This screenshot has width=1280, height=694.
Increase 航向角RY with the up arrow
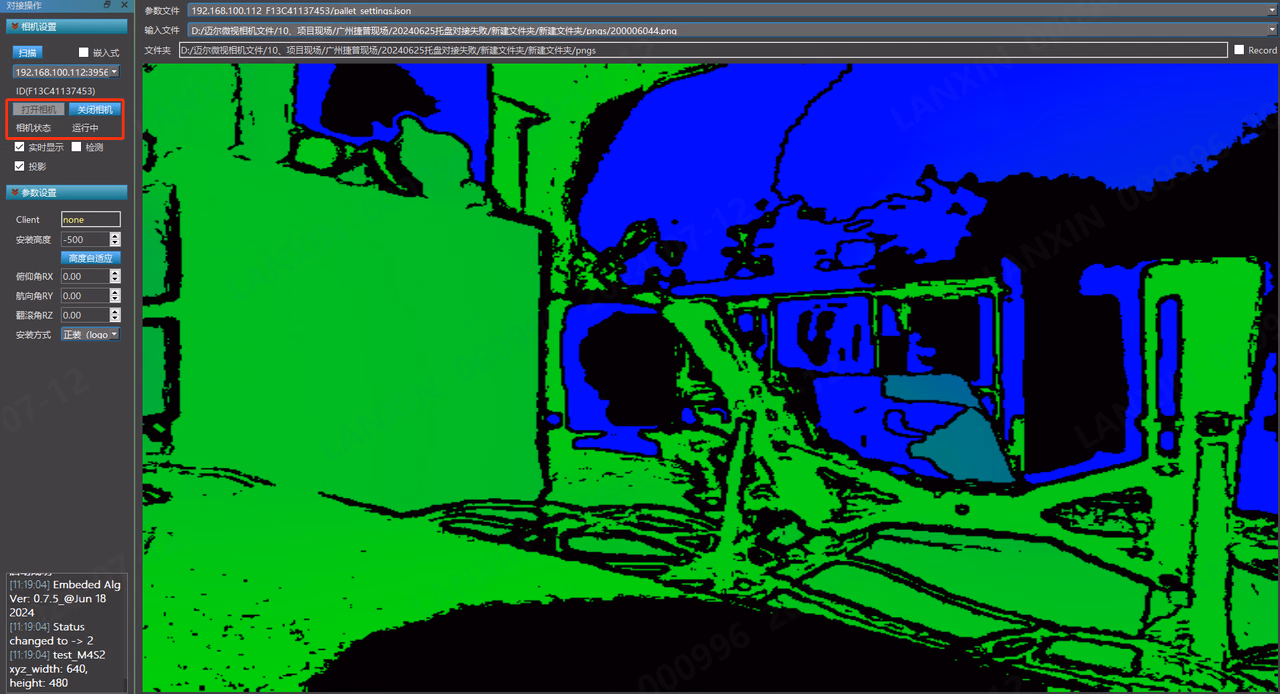click(x=115, y=293)
